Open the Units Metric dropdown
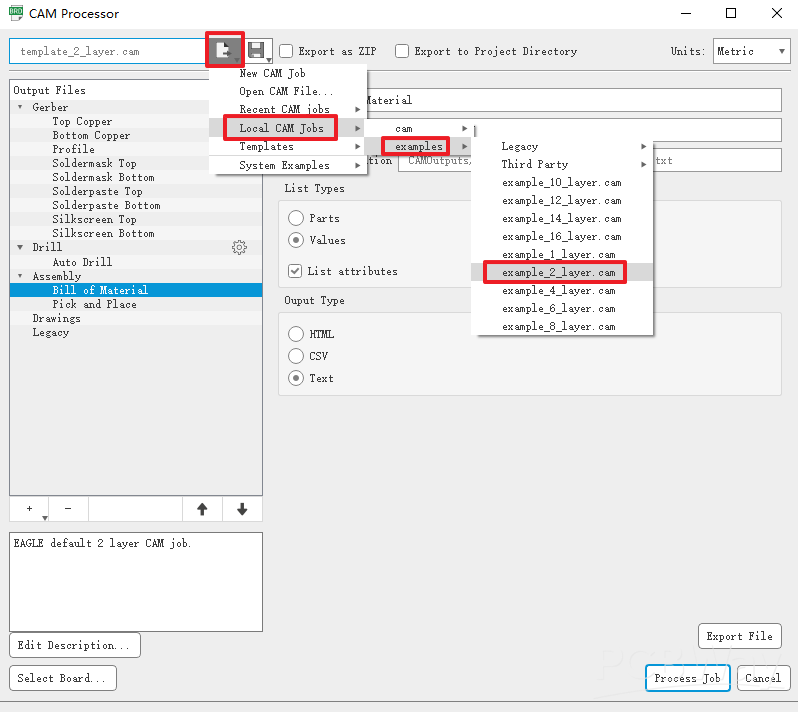Viewport: 798px width, 712px height. pyautogui.click(x=751, y=51)
